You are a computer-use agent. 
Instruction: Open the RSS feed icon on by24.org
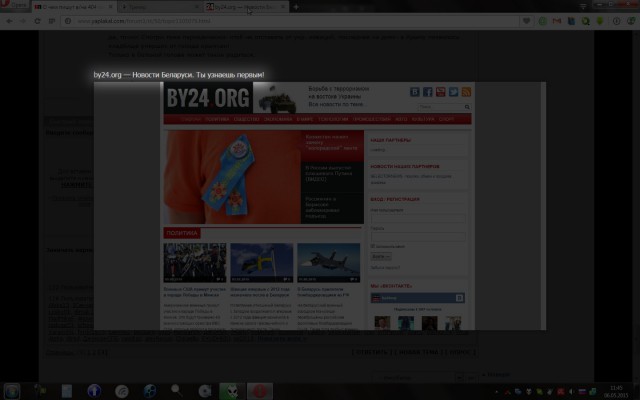467,92
